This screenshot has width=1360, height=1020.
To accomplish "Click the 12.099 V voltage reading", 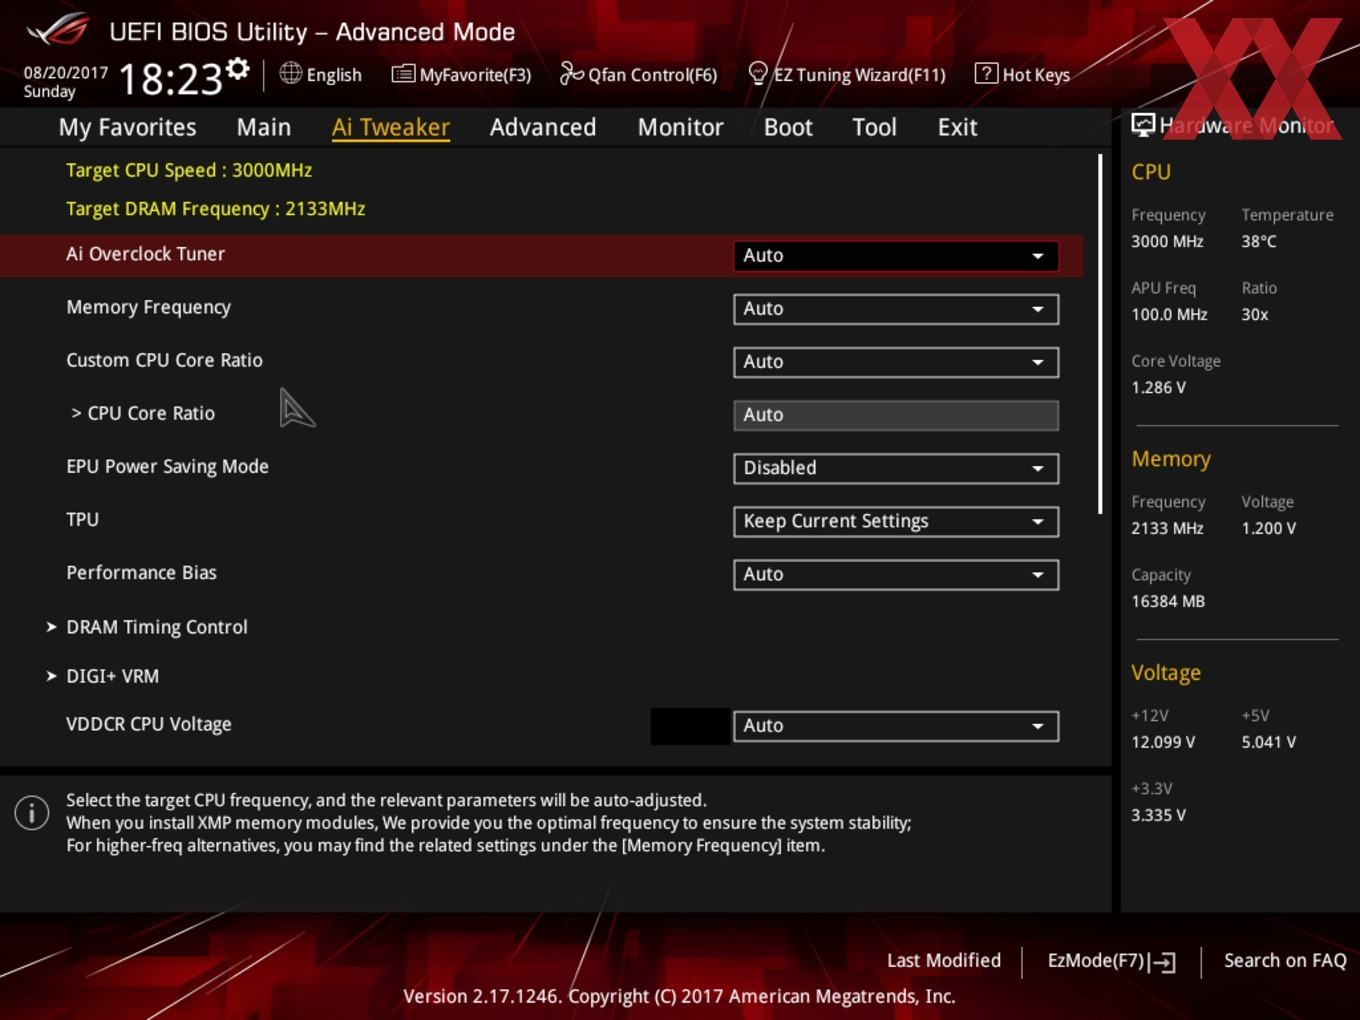I will pos(1163,742).
